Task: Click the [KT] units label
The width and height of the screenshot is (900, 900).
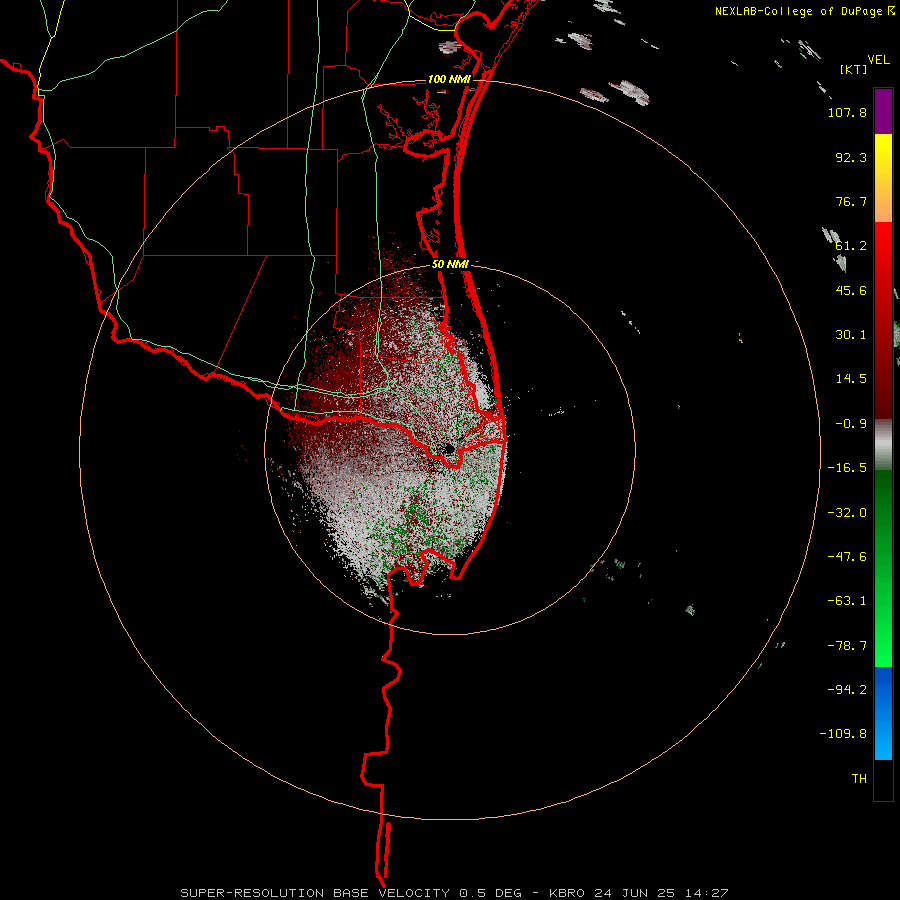Action: click(853, 69)
